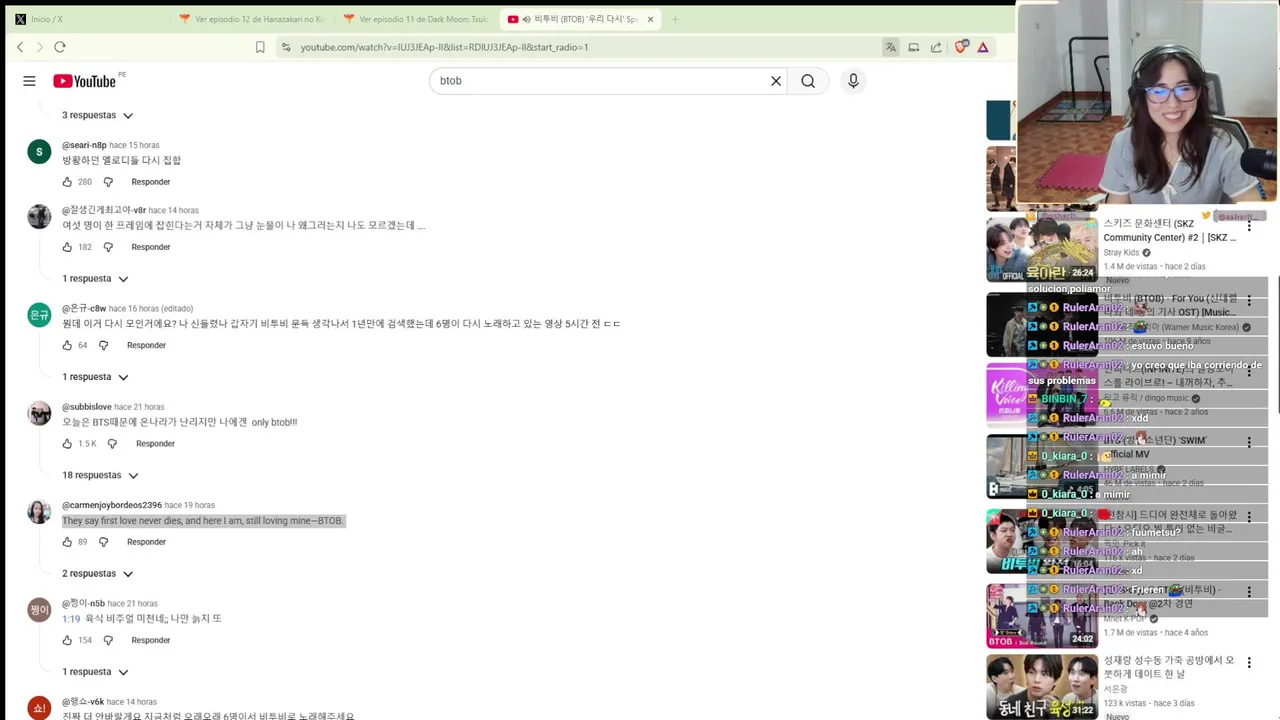Image resolution: width=1280 pixels, height=720 pixels.
Task: Switch to Dark Moon episode 11 tab
Action: tap(415, 19)
